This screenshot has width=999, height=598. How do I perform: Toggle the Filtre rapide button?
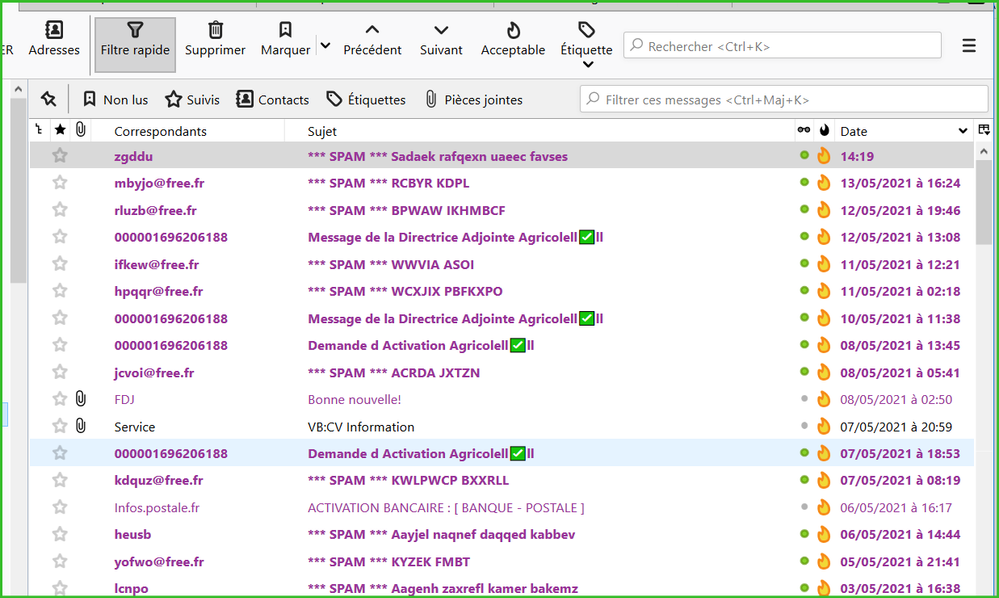click(135, 40)
